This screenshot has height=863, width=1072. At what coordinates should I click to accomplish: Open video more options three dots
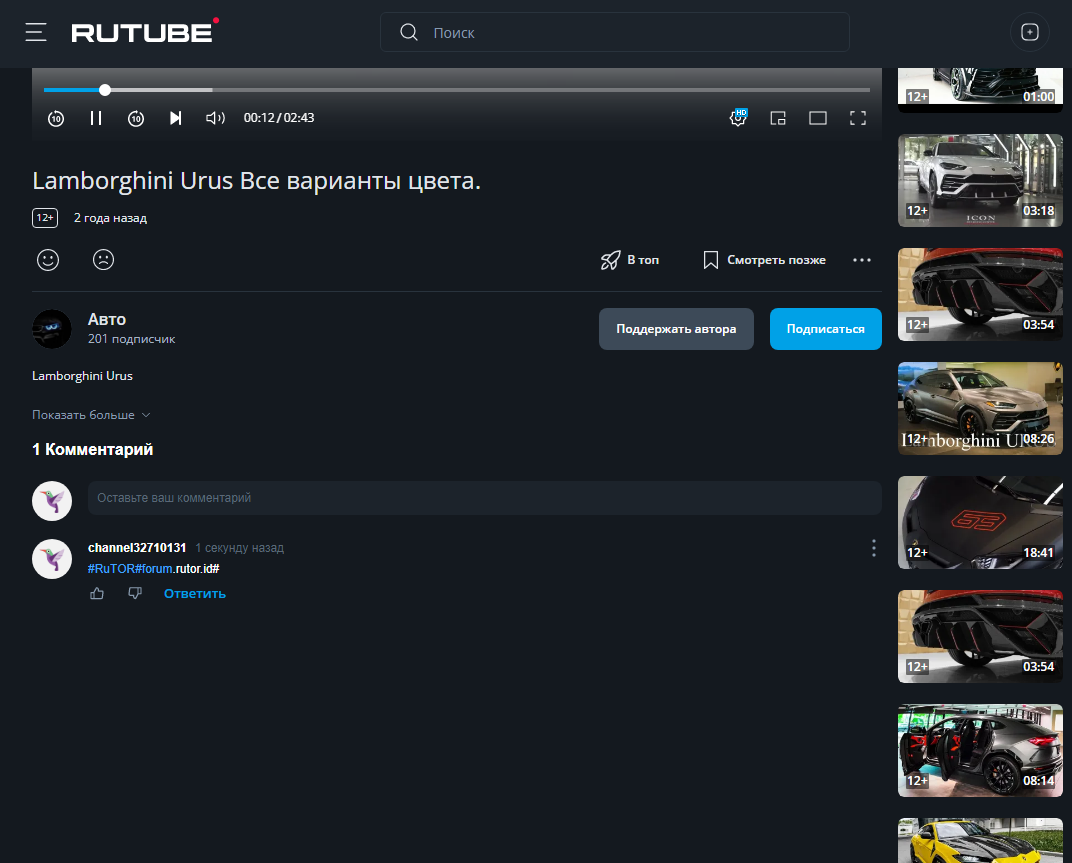862,260
